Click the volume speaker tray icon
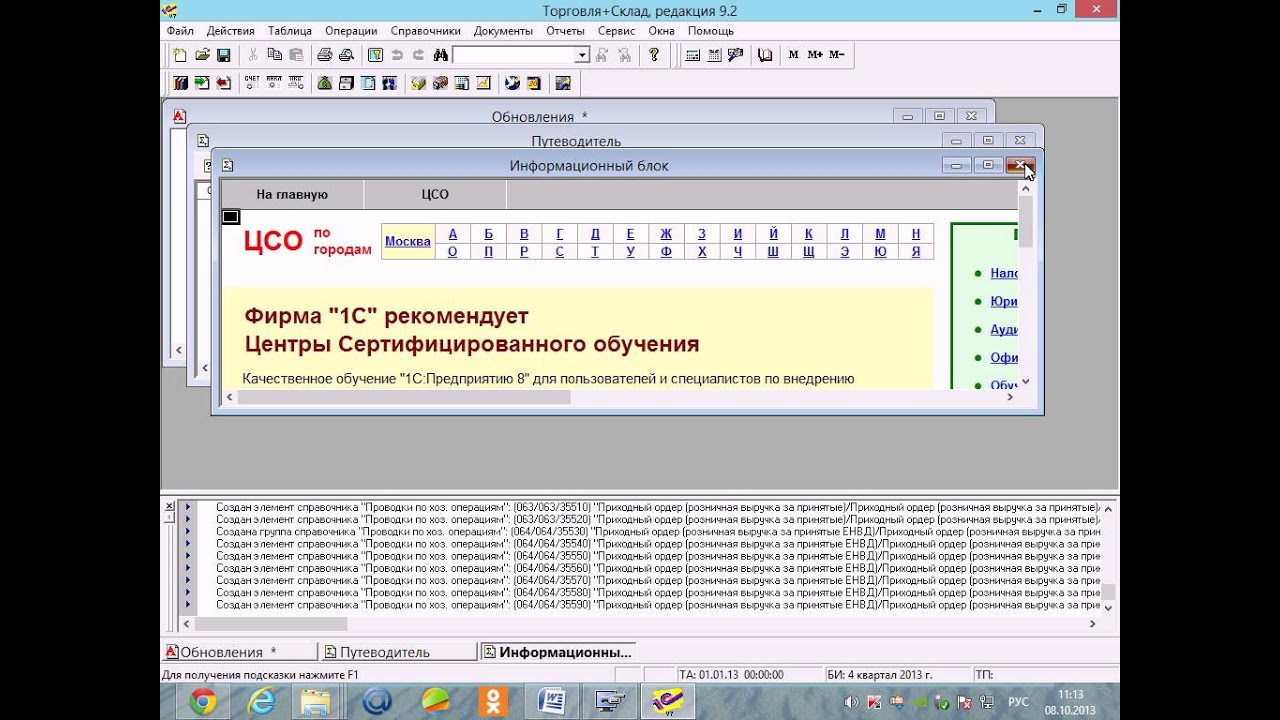The height and width of the screenshot is (720, 1280). (x=851, y=701)
